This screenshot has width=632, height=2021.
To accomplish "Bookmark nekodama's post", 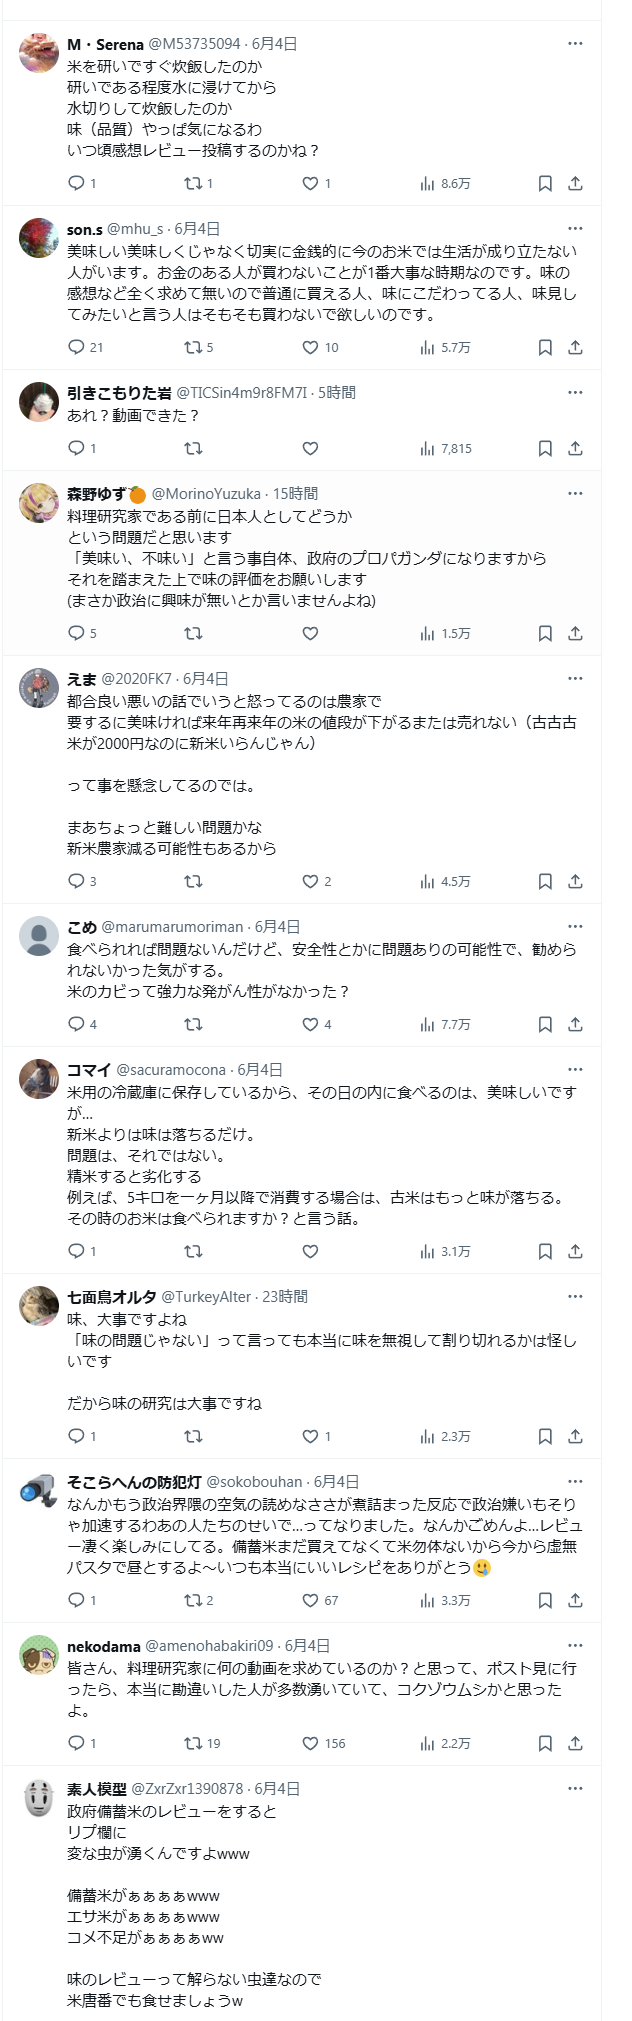I will pyautogui.click(x=545, y=1743).
